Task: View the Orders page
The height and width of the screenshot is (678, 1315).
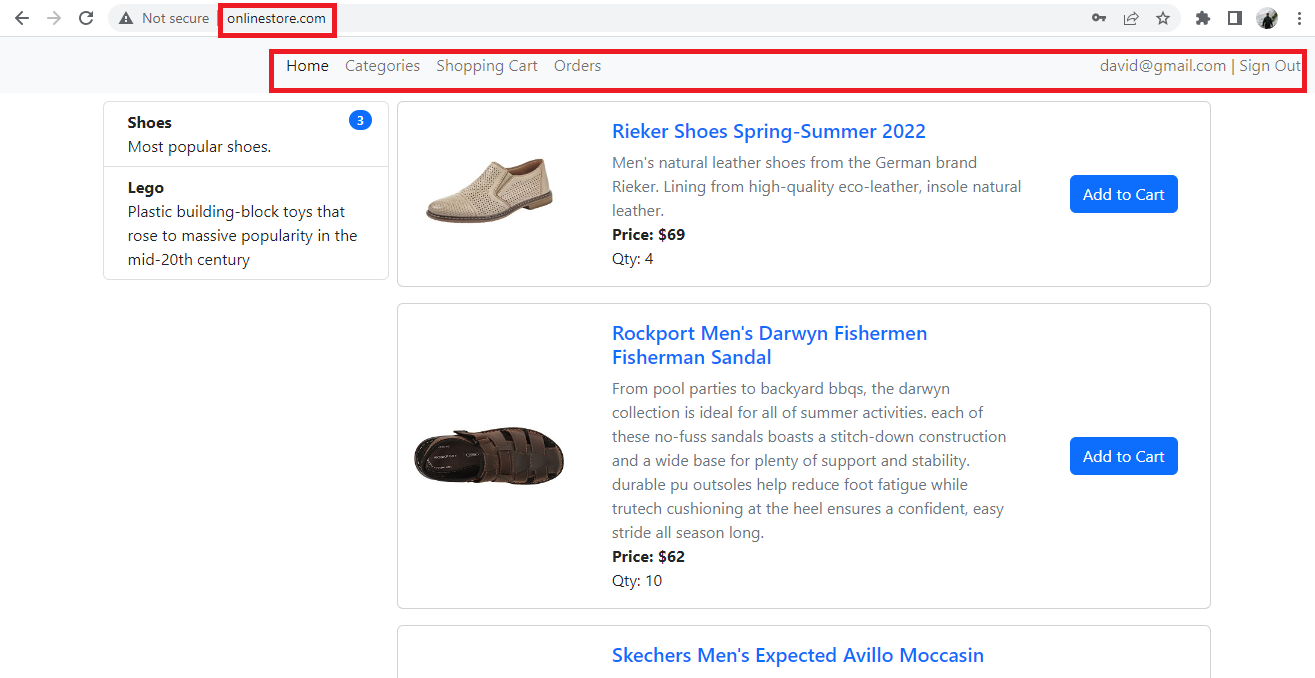Action: [577, 66]
